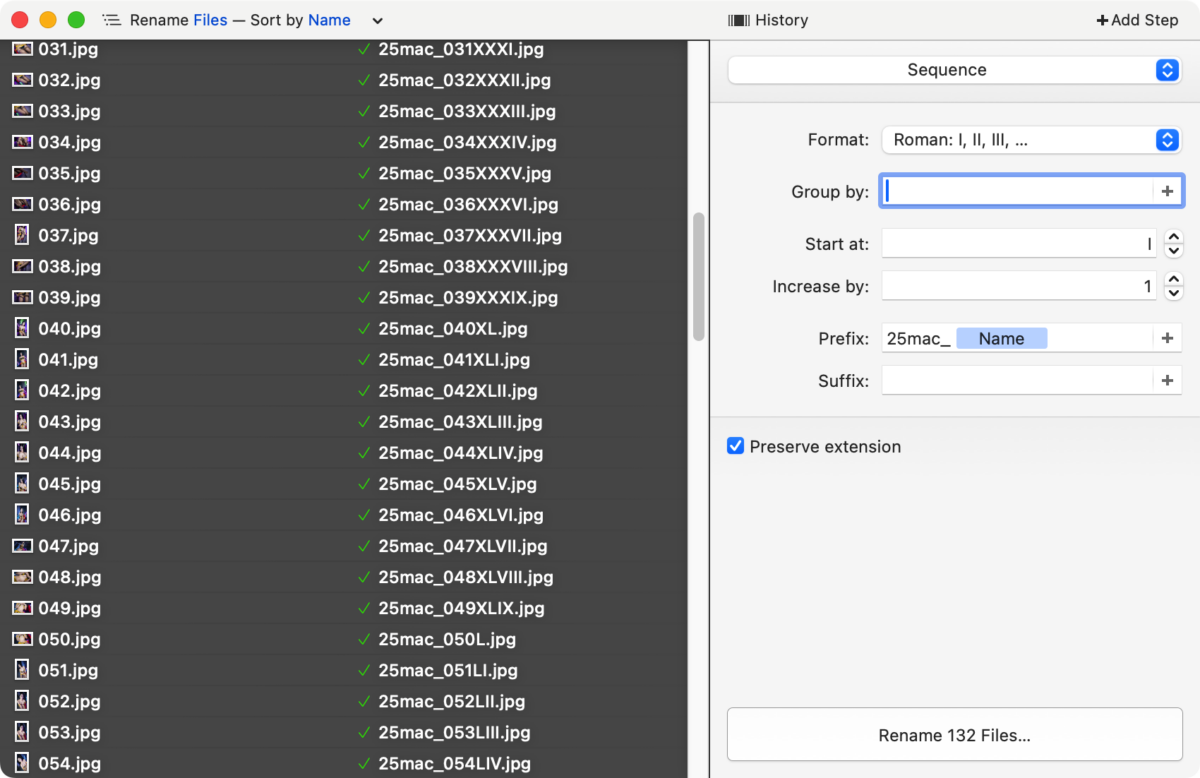The height and width of the screenshot is (778, 1200).
Task: Select the file name 052.jpg
Action: [70, 701]
